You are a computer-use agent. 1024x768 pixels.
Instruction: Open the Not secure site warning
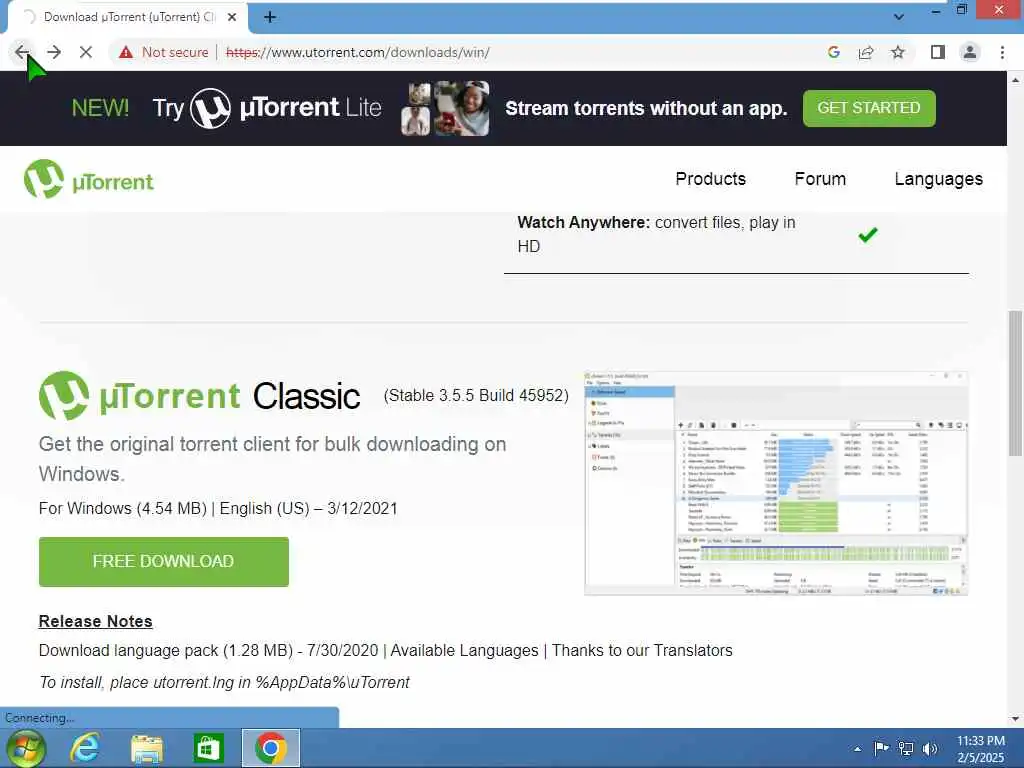pos(164,52)
